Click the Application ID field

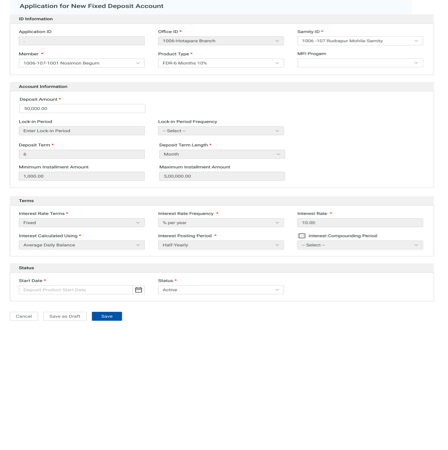(82, 41)
